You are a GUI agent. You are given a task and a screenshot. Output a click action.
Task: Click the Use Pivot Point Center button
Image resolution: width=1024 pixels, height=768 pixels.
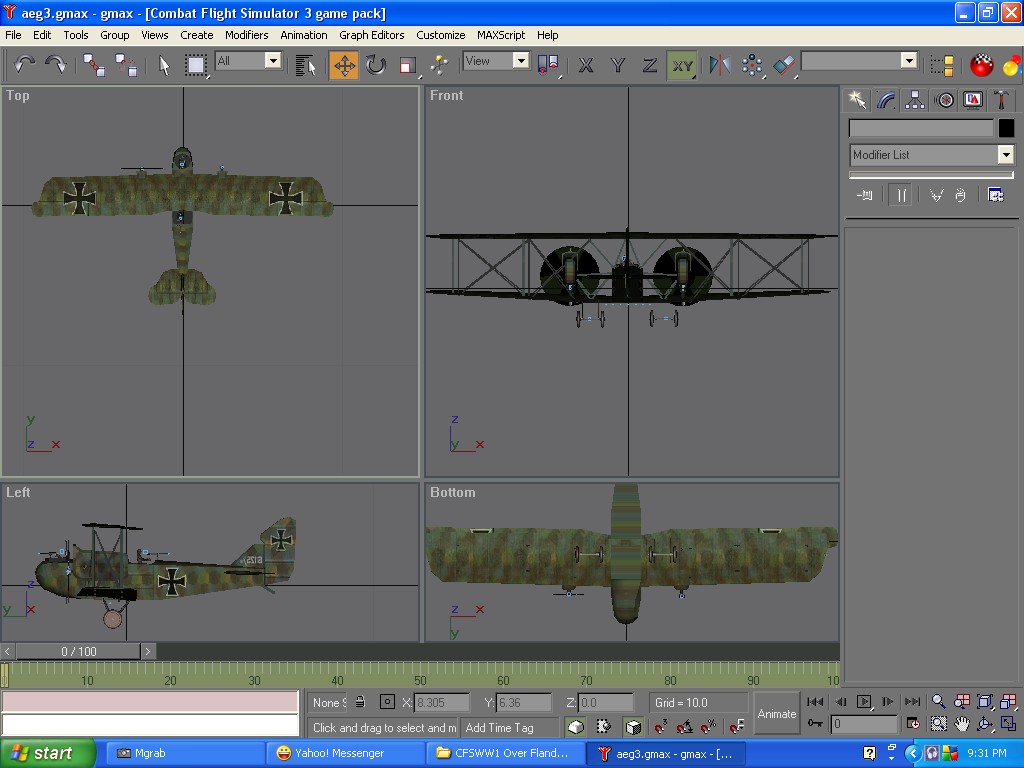(x=548, y=65)
